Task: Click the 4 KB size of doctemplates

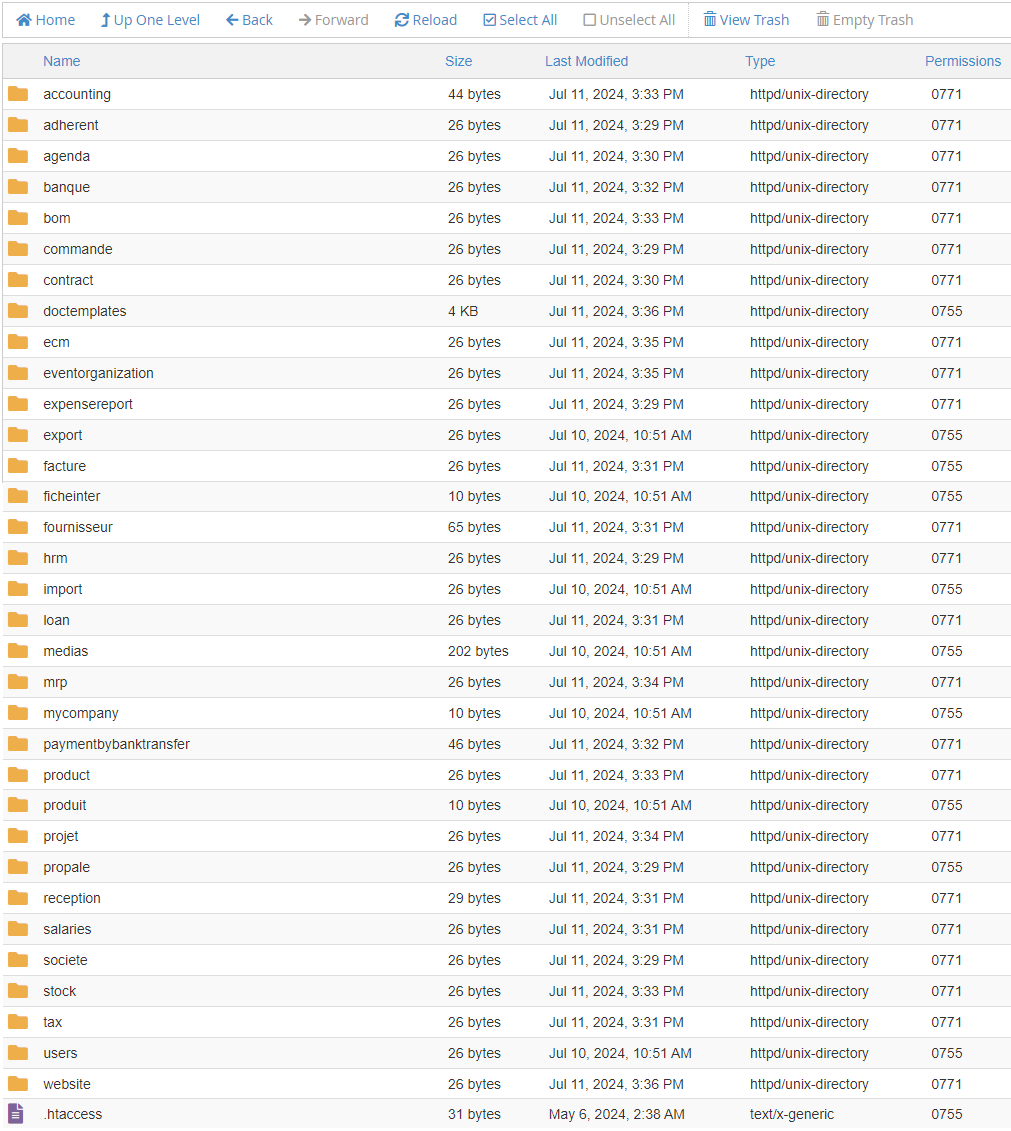Action: (463, 312)
